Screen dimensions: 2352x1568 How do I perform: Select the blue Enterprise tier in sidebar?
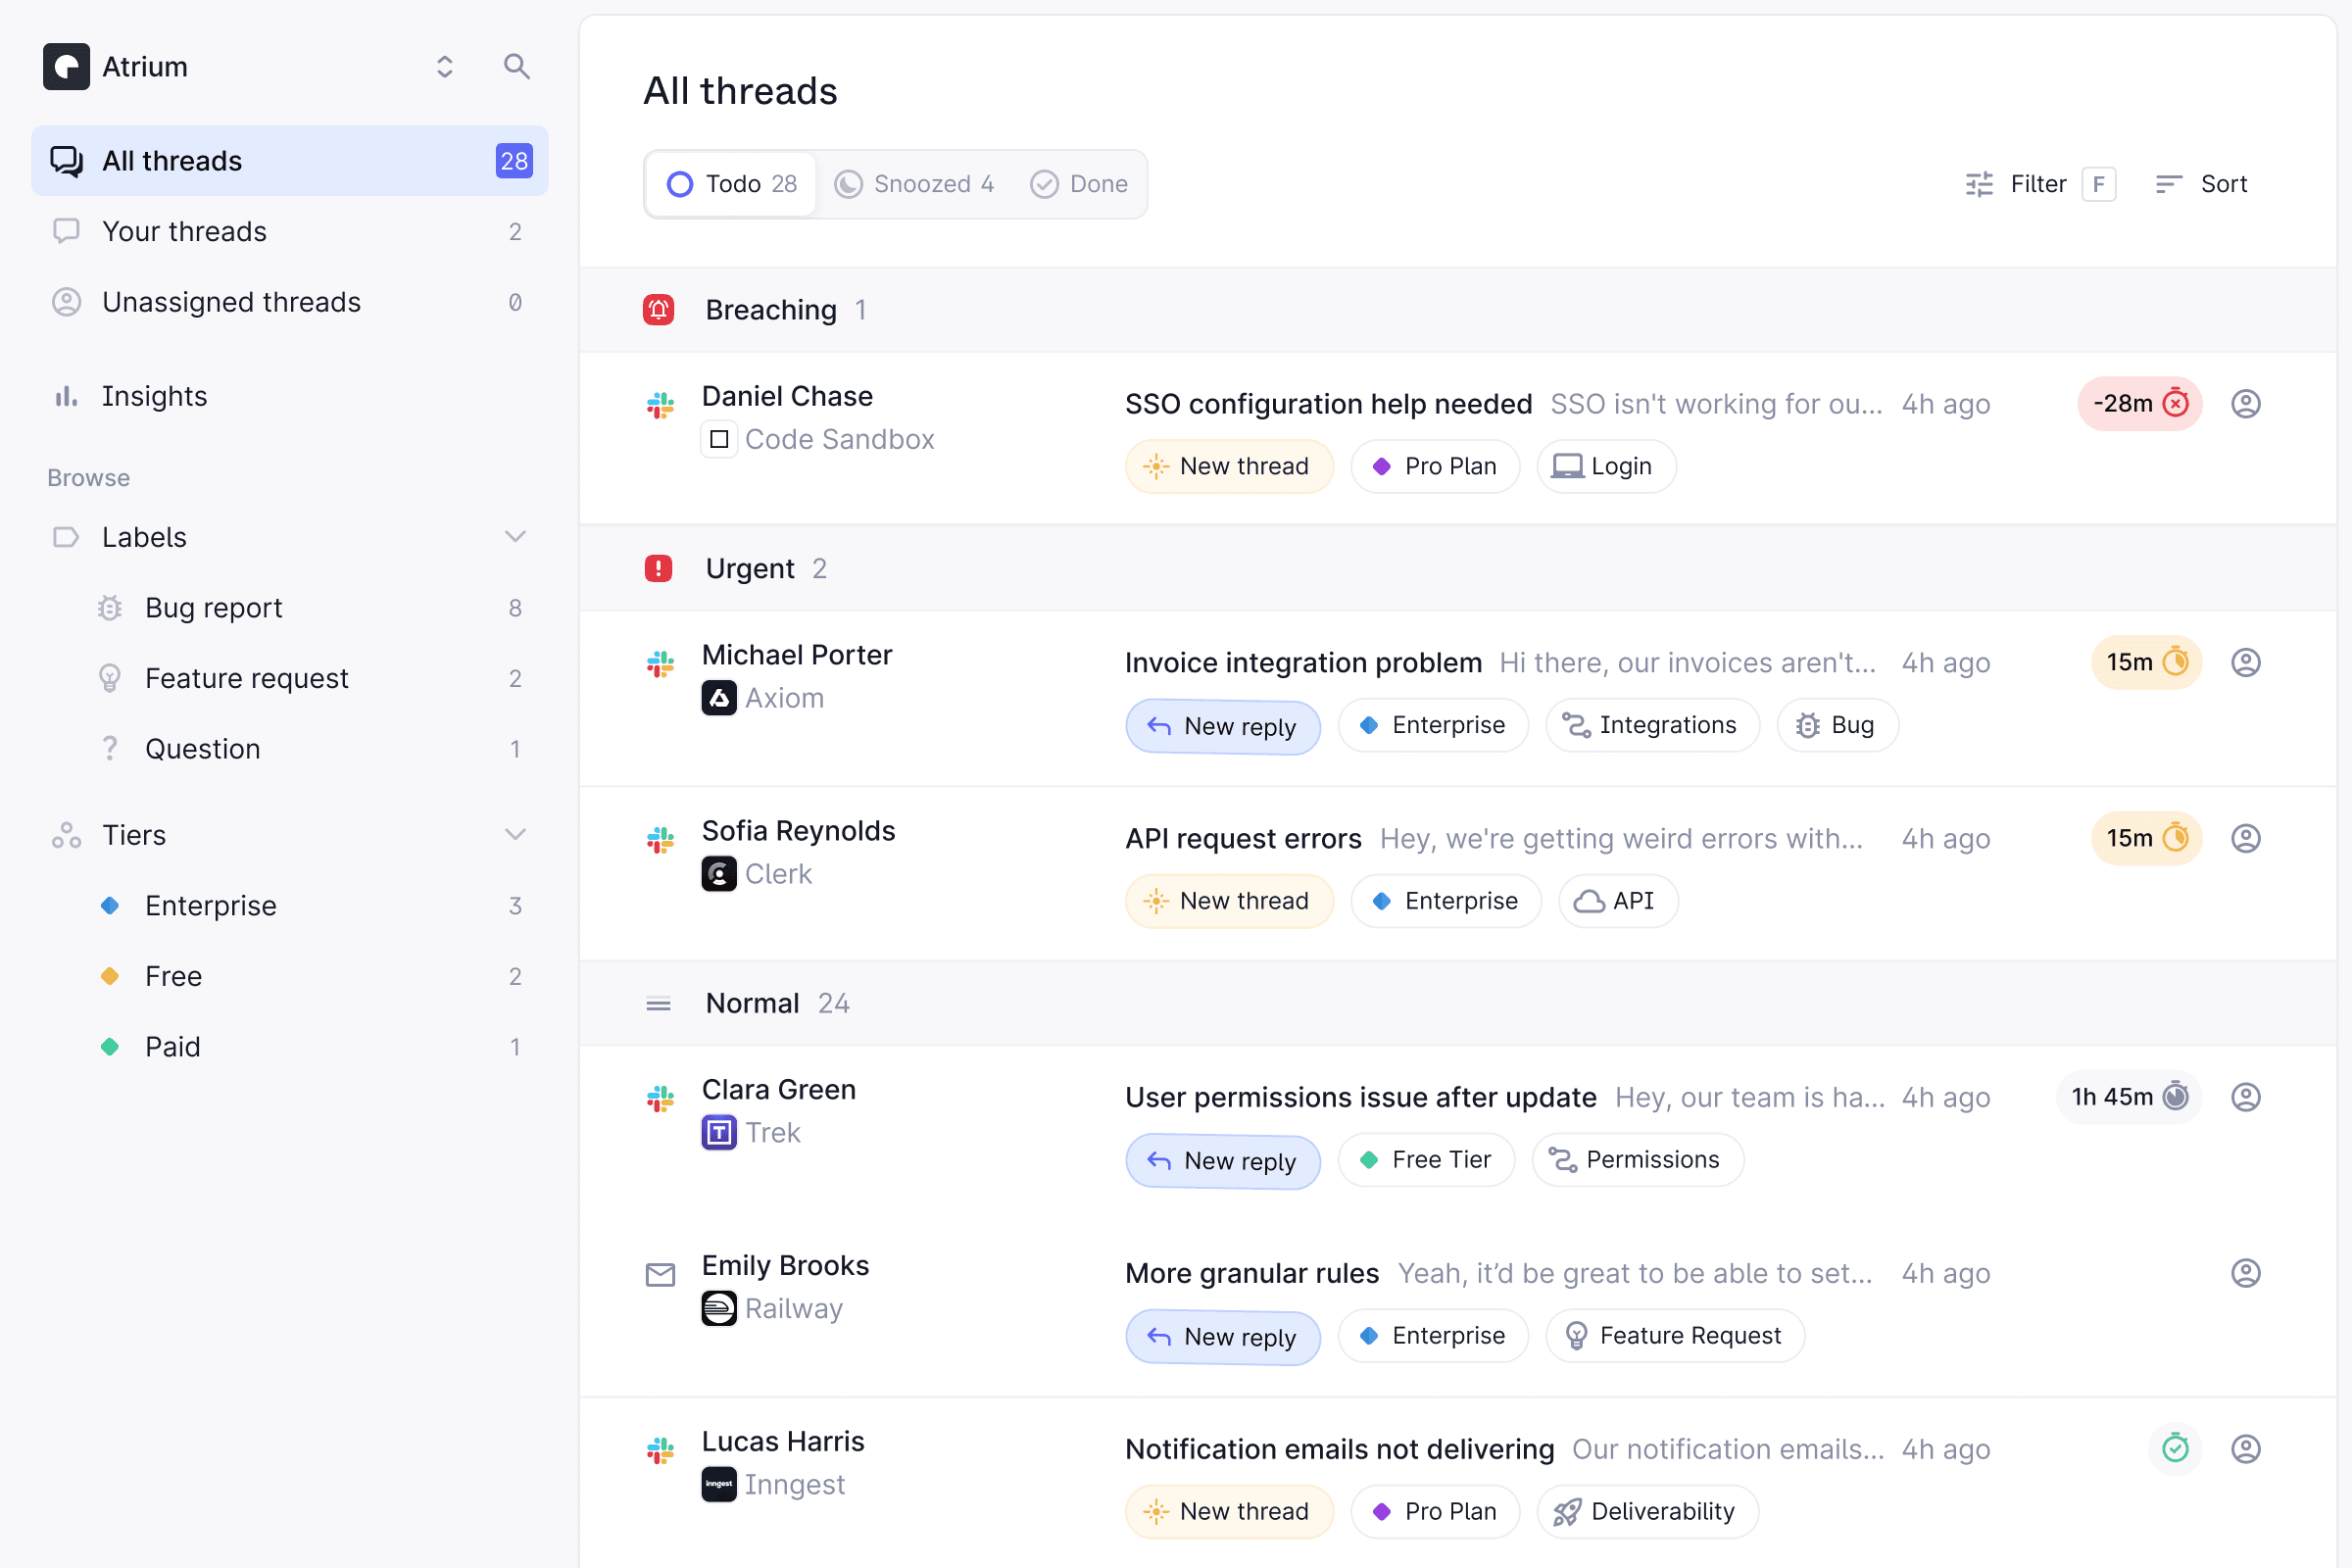coord(210,906)
